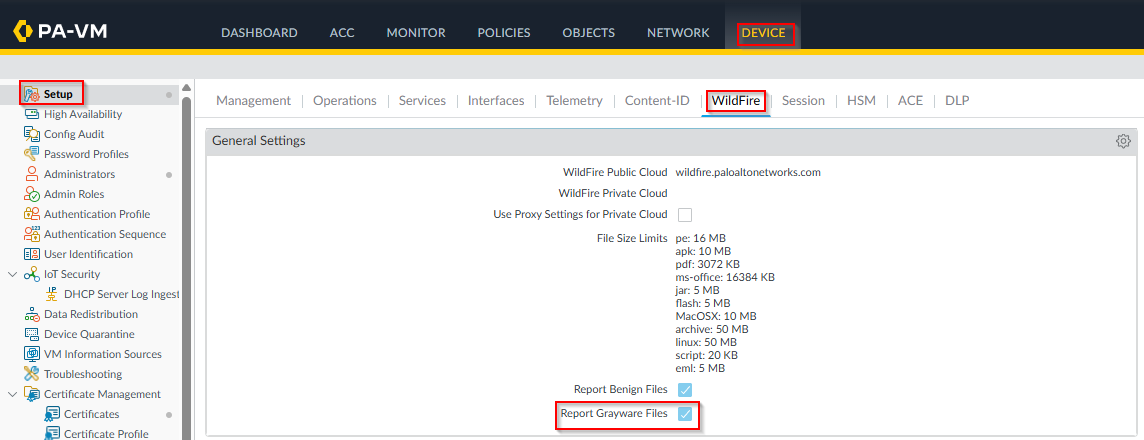Open High Availability in sidebar
This screenshot has width=1144, height=440.
pos(82,114)
